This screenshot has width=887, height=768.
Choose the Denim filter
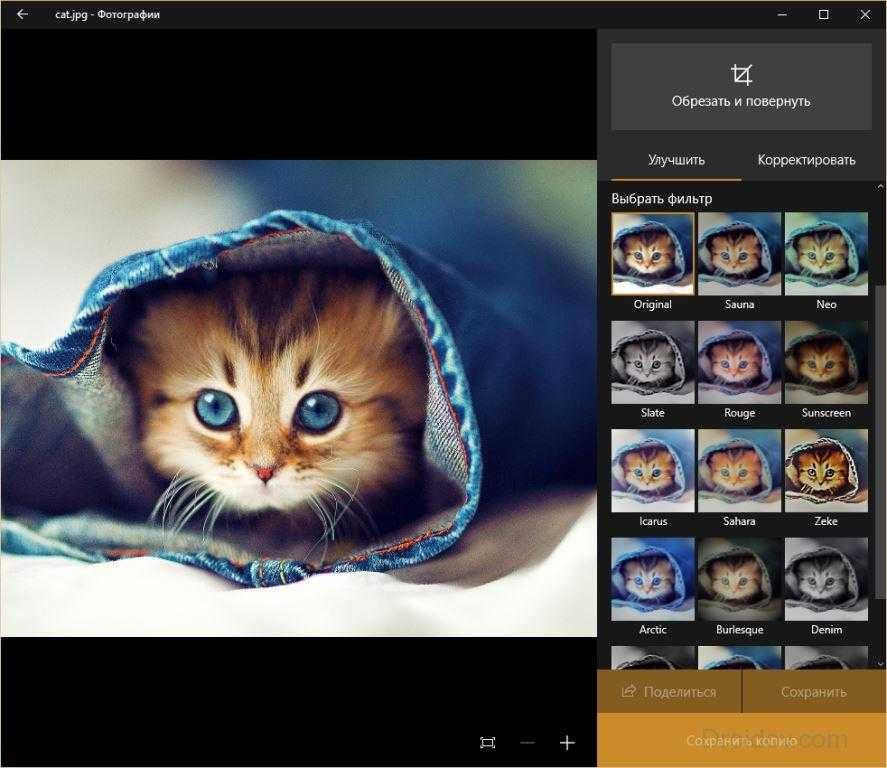[826, 580]
